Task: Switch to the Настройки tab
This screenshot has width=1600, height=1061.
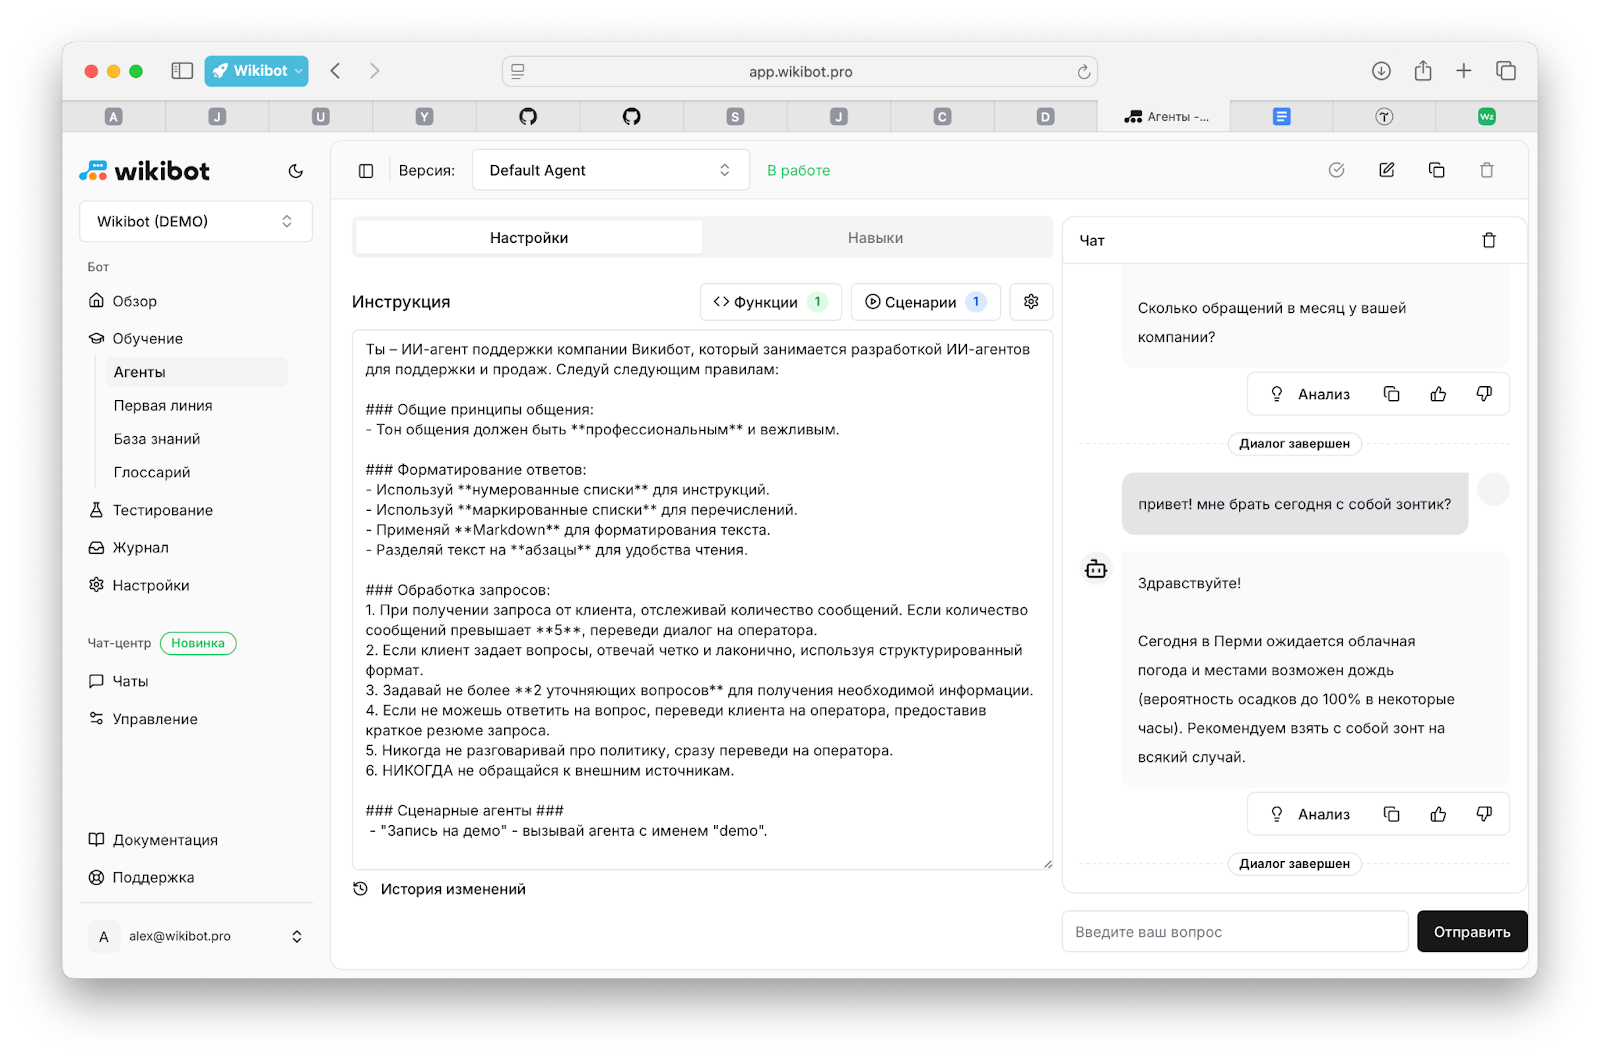Action: 529,238
